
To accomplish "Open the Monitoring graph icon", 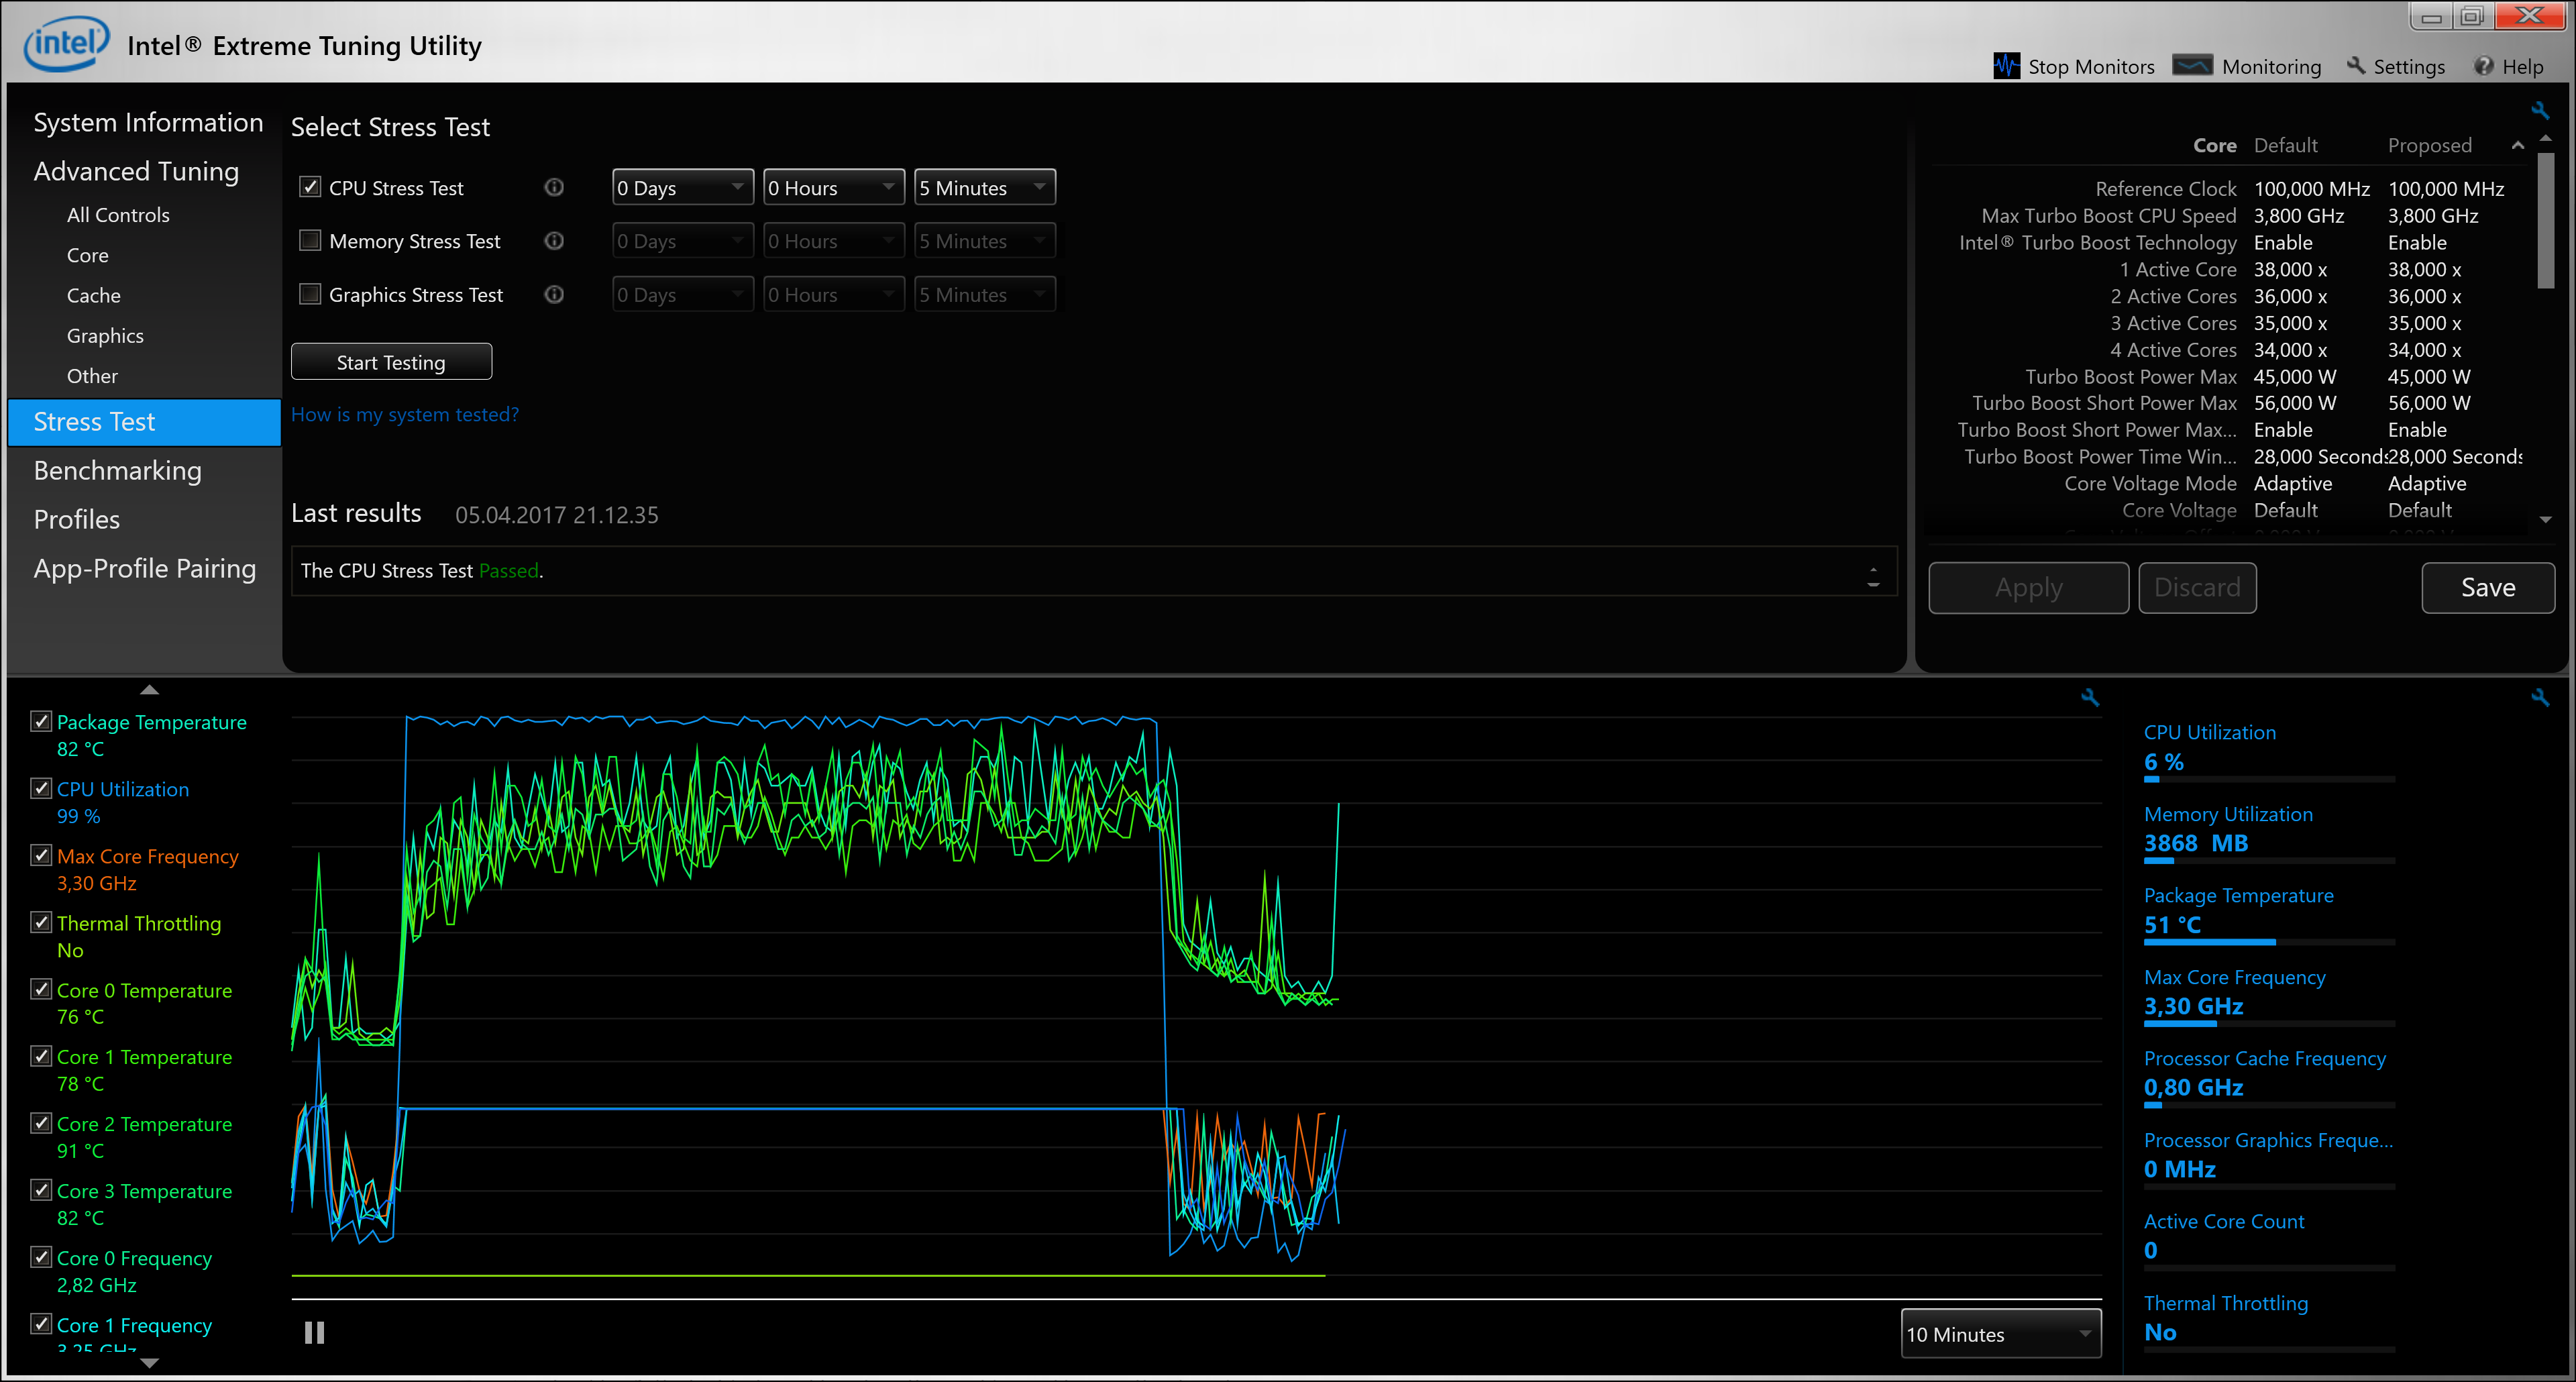I will [2192, 66].
